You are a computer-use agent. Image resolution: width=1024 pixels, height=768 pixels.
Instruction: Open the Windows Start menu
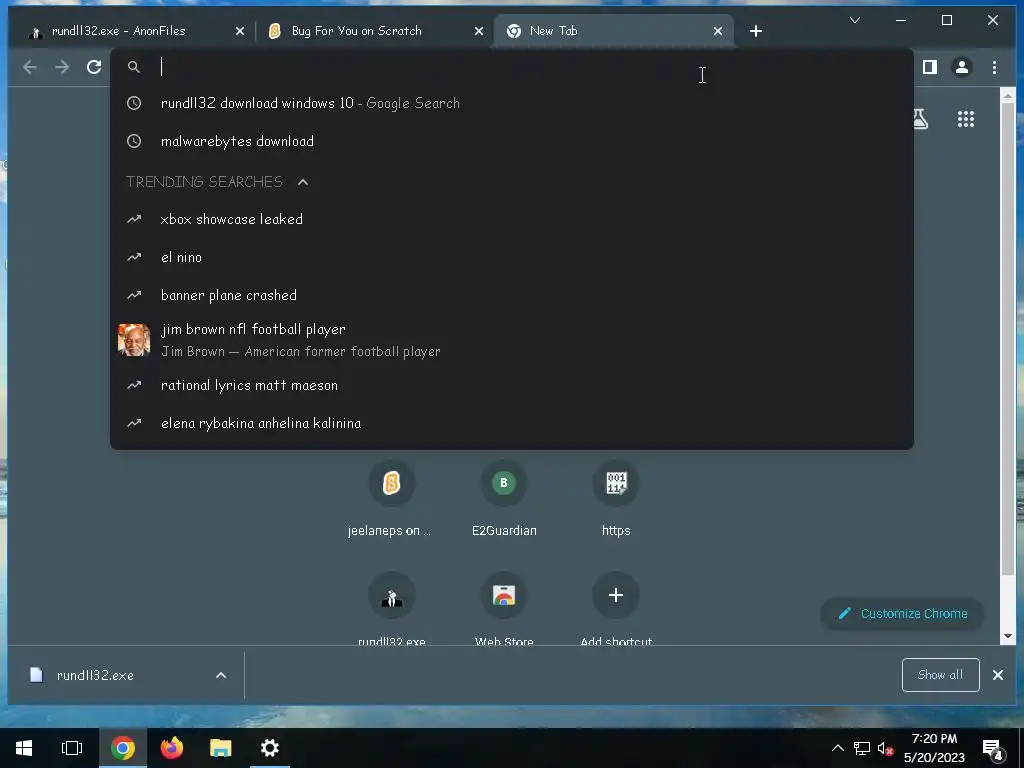coord(24,748)
